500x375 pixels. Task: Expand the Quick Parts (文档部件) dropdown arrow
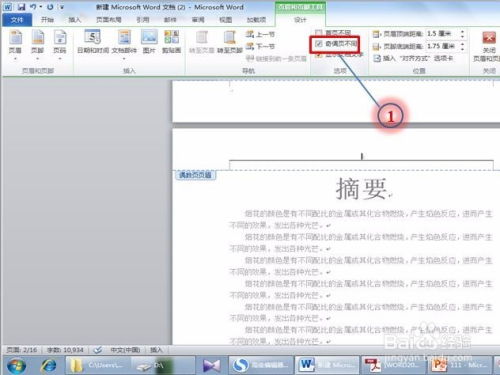124,59
